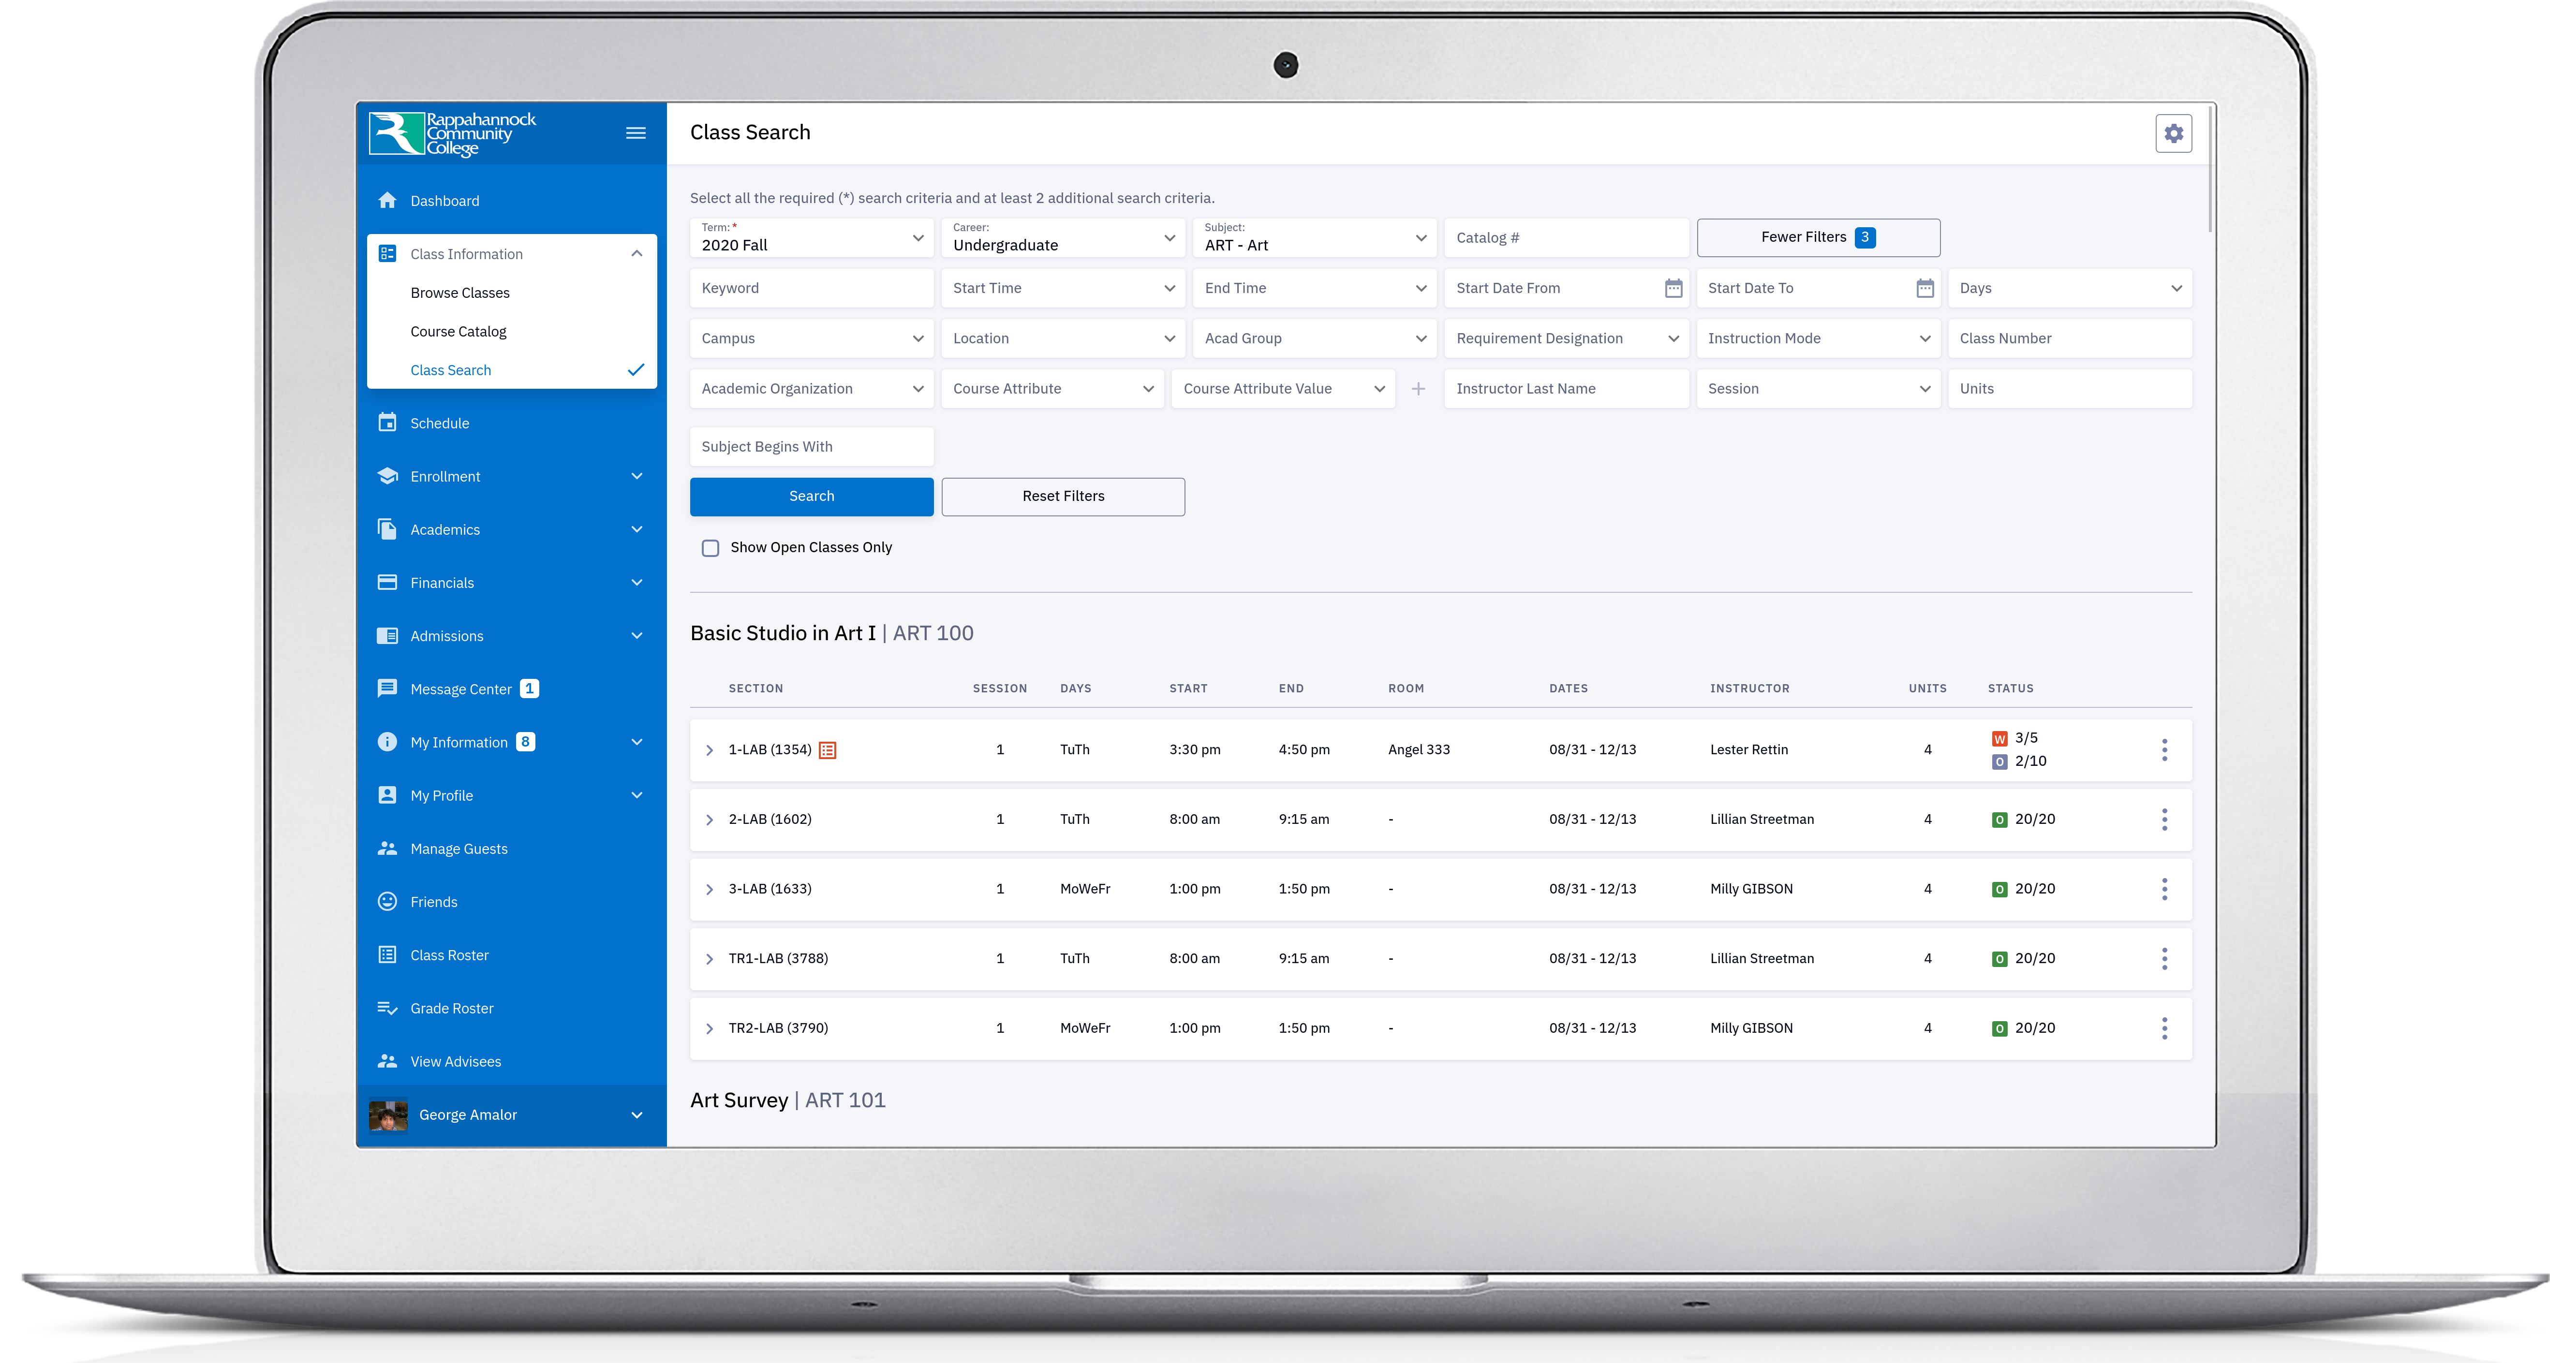Screen dimensions: 2576x1363
Task: Click the Academics documents icon
Action: (388, 529)
